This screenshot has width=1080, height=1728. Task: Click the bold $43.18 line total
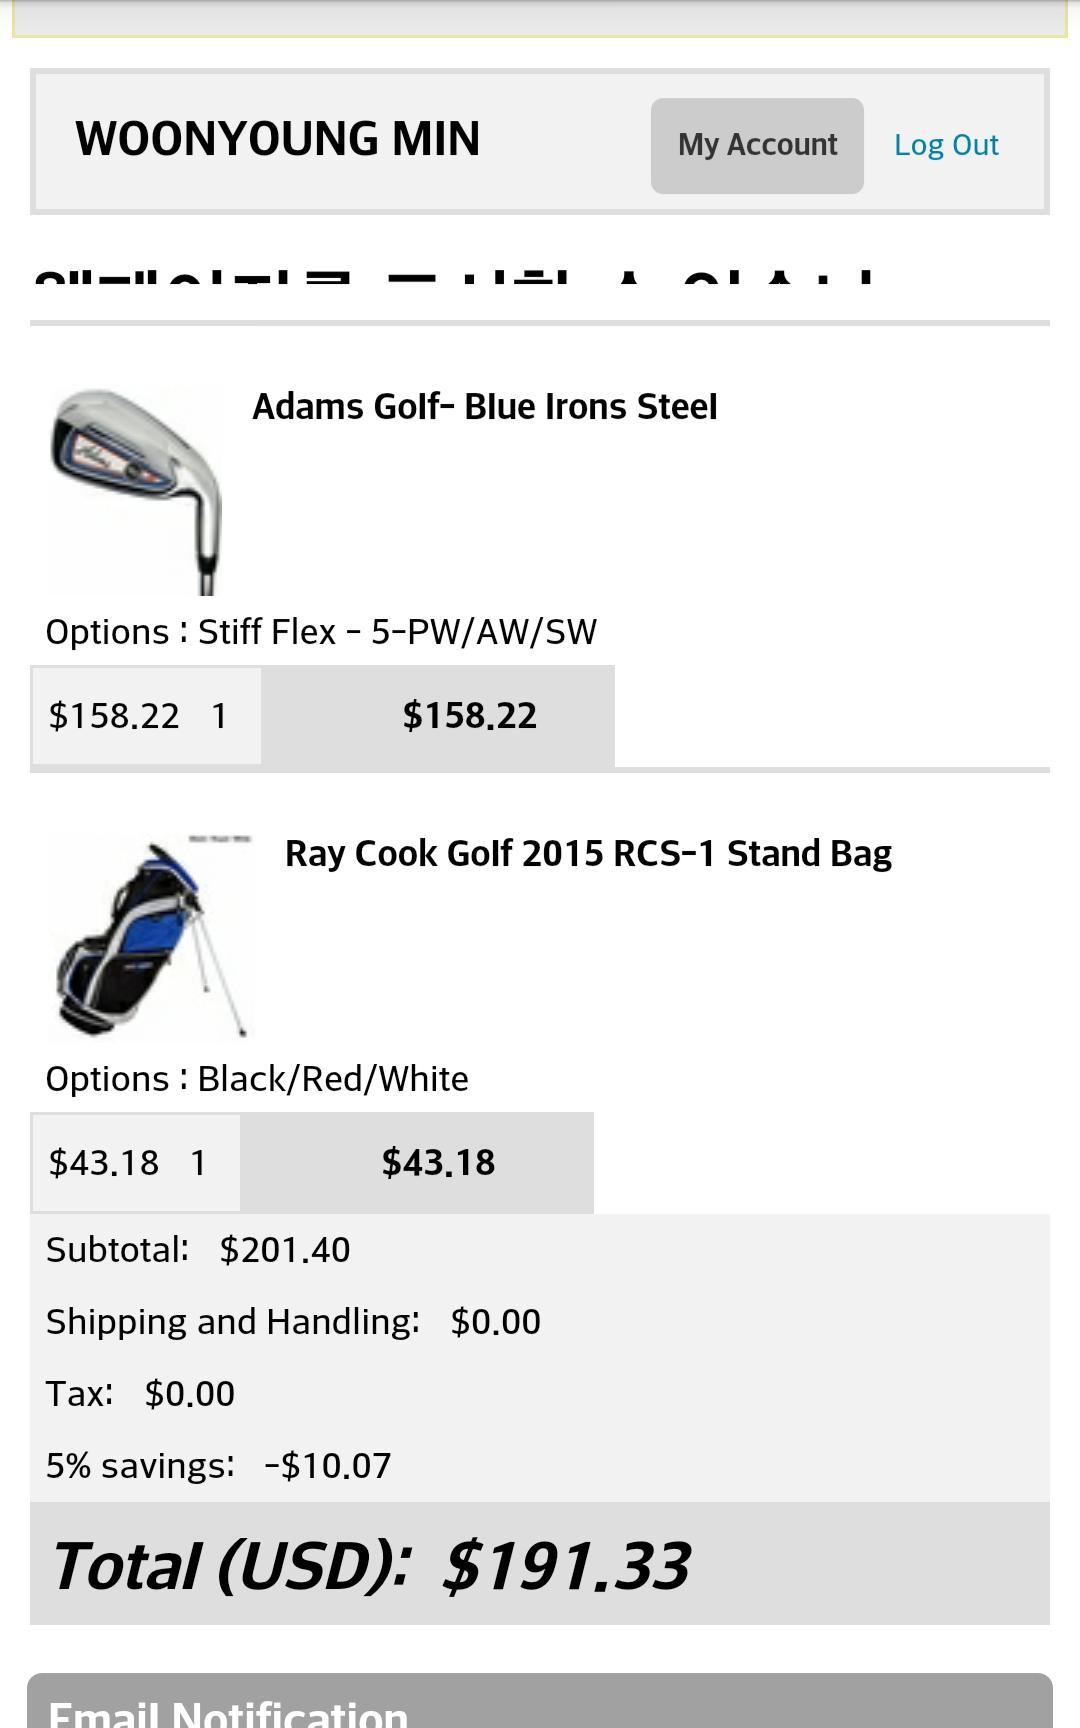(x=438, y=1163)
